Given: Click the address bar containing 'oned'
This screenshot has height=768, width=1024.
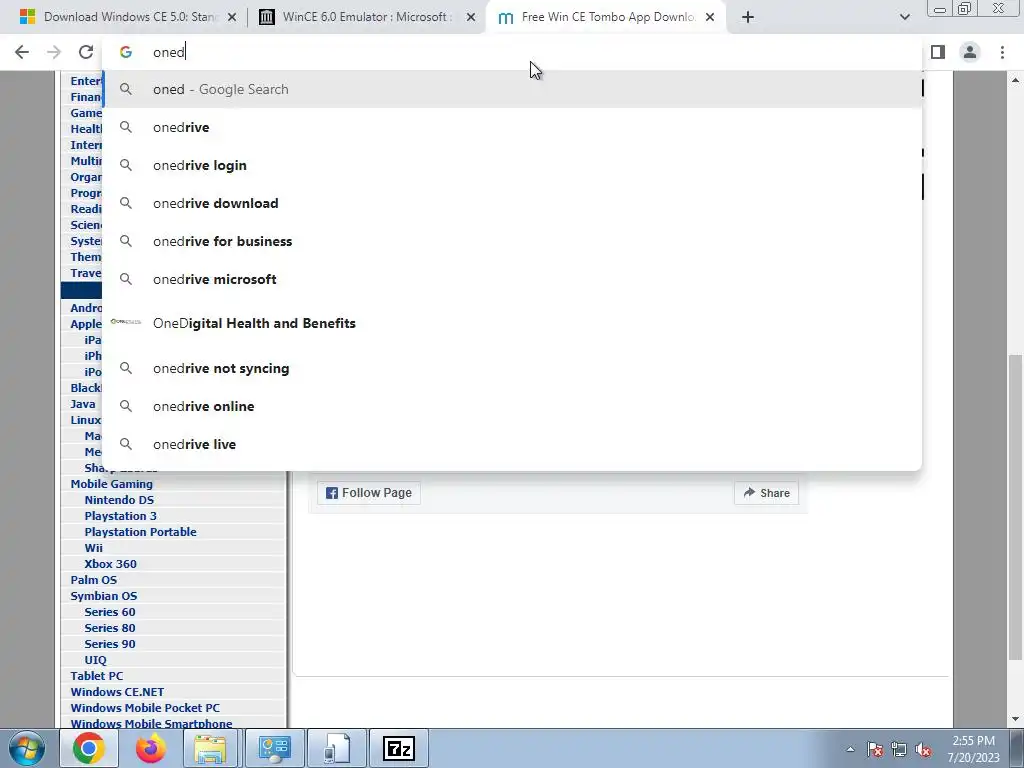Looking at the screenshot, I should 513,52.
